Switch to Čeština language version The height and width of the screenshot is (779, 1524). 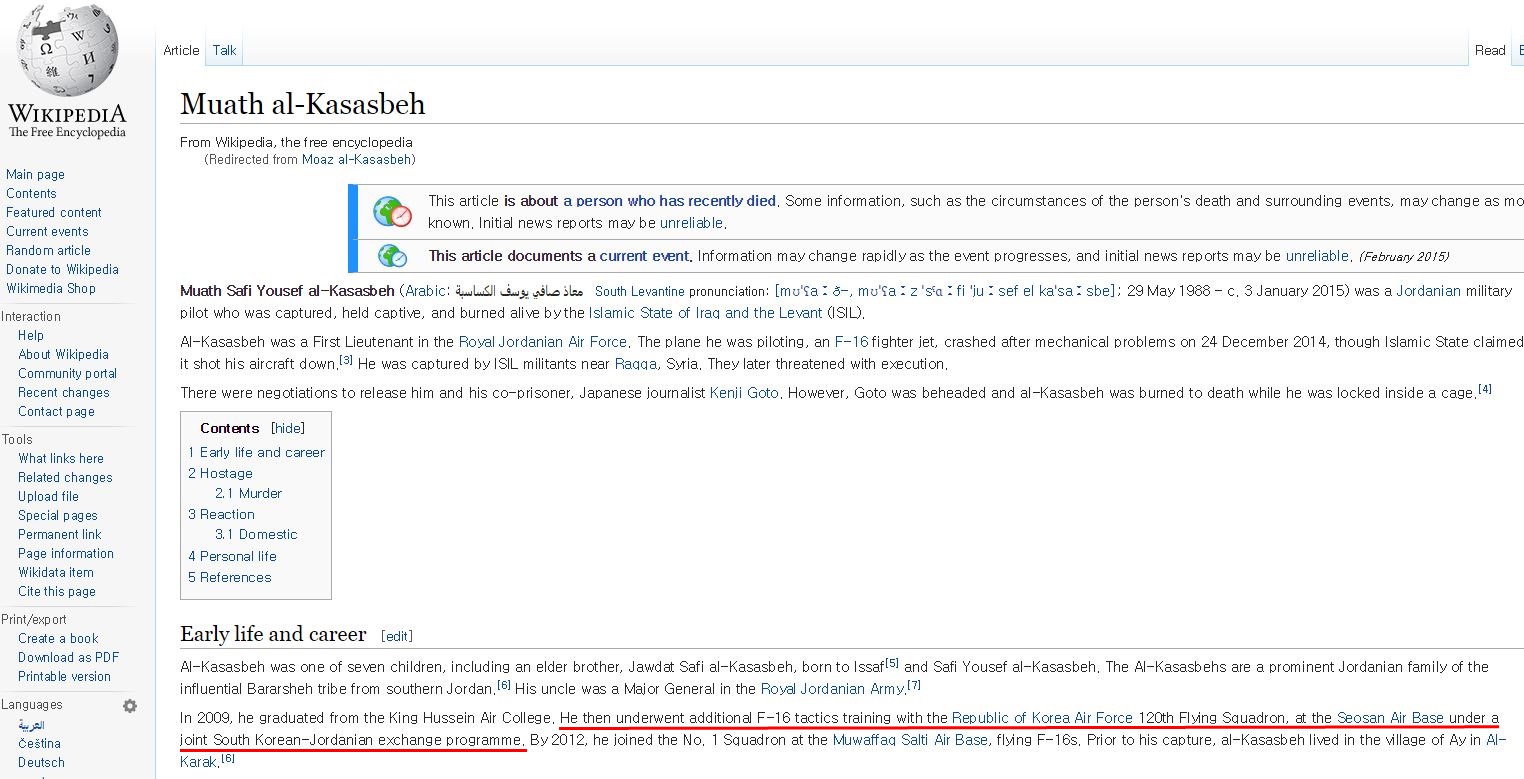[x=39, y=743]
